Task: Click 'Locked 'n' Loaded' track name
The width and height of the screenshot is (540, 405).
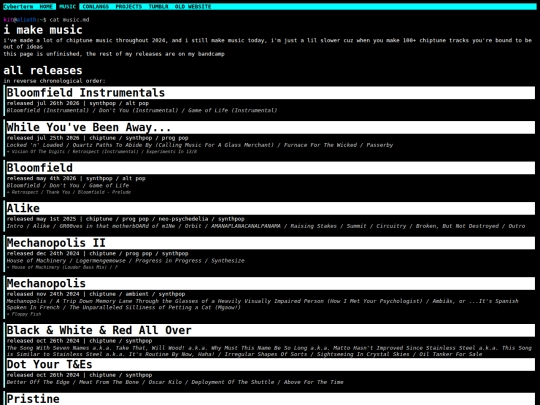Action: pos(35,145)
